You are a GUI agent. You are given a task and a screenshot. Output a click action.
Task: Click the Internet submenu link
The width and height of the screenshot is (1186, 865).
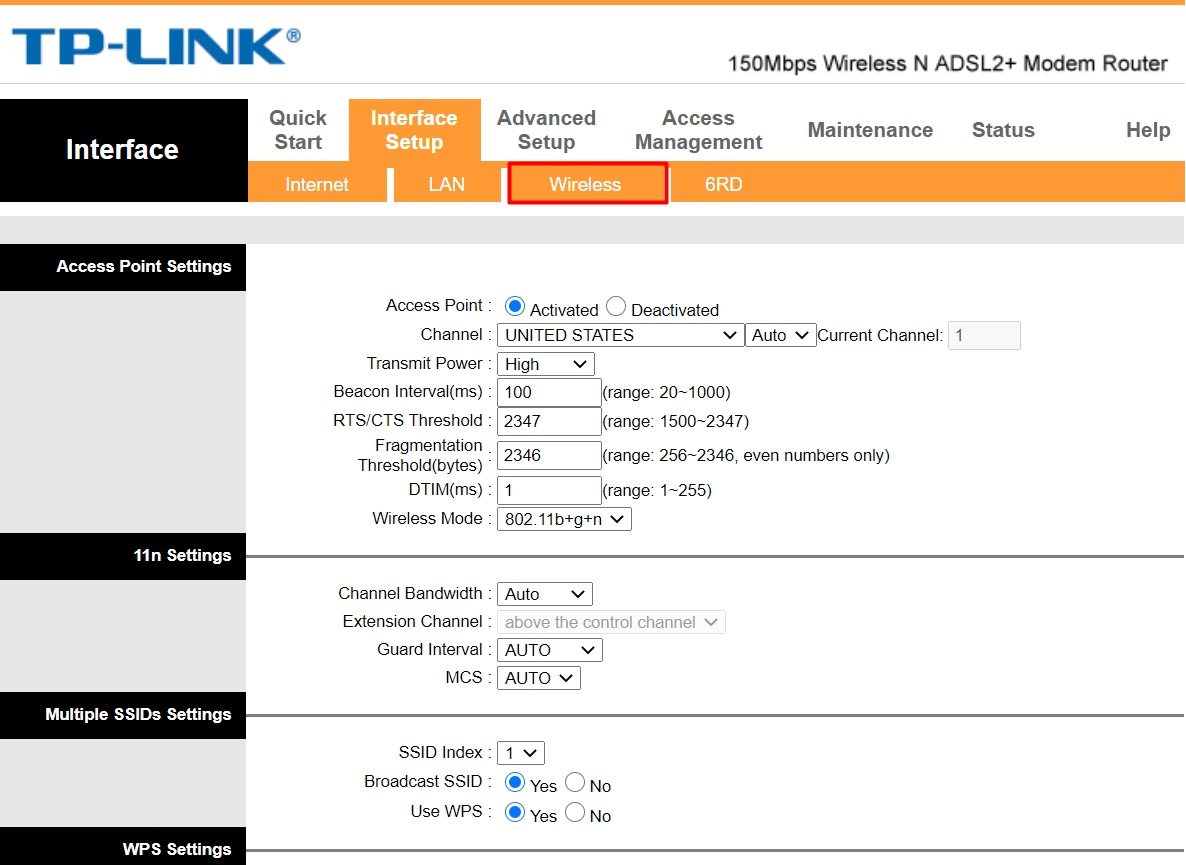pos(317,185)
